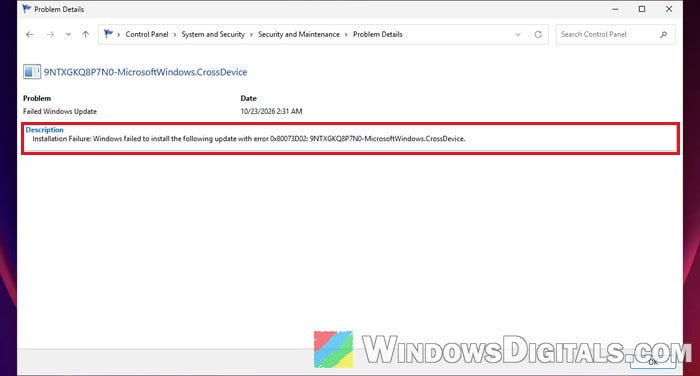The width and height of the screenshot is (700, 376).
Task: Select Problem Details breadcrumb
Action: point(378,34)
